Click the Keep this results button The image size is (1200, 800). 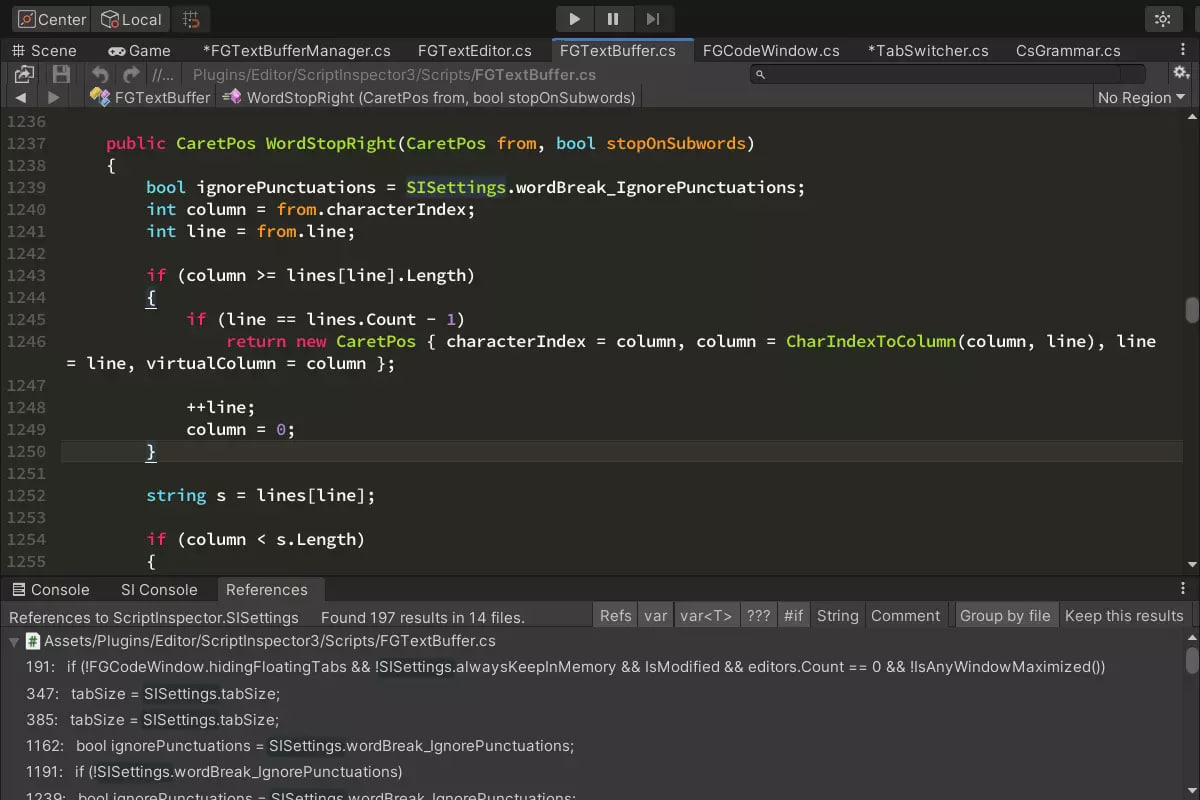[x=1124, y=615]
